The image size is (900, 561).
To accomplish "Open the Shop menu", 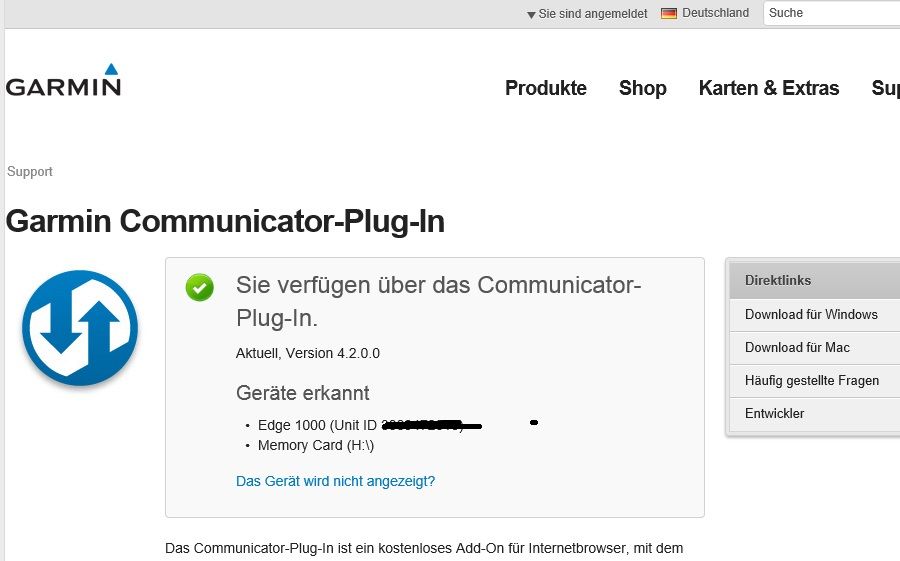I will coord(642,88).
